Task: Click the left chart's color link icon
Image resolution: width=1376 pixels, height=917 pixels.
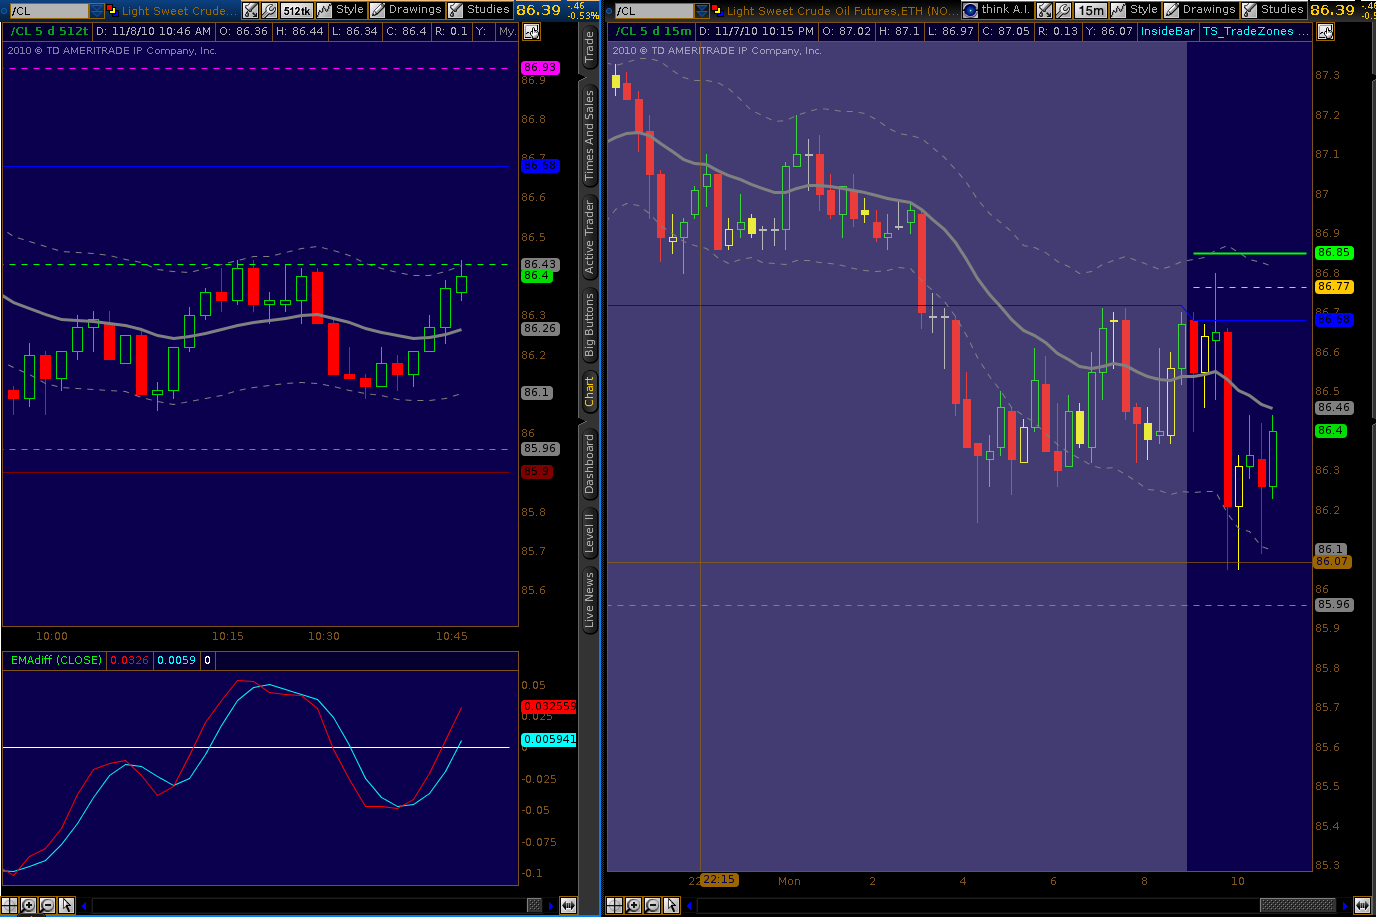Action: click(112, 10)
